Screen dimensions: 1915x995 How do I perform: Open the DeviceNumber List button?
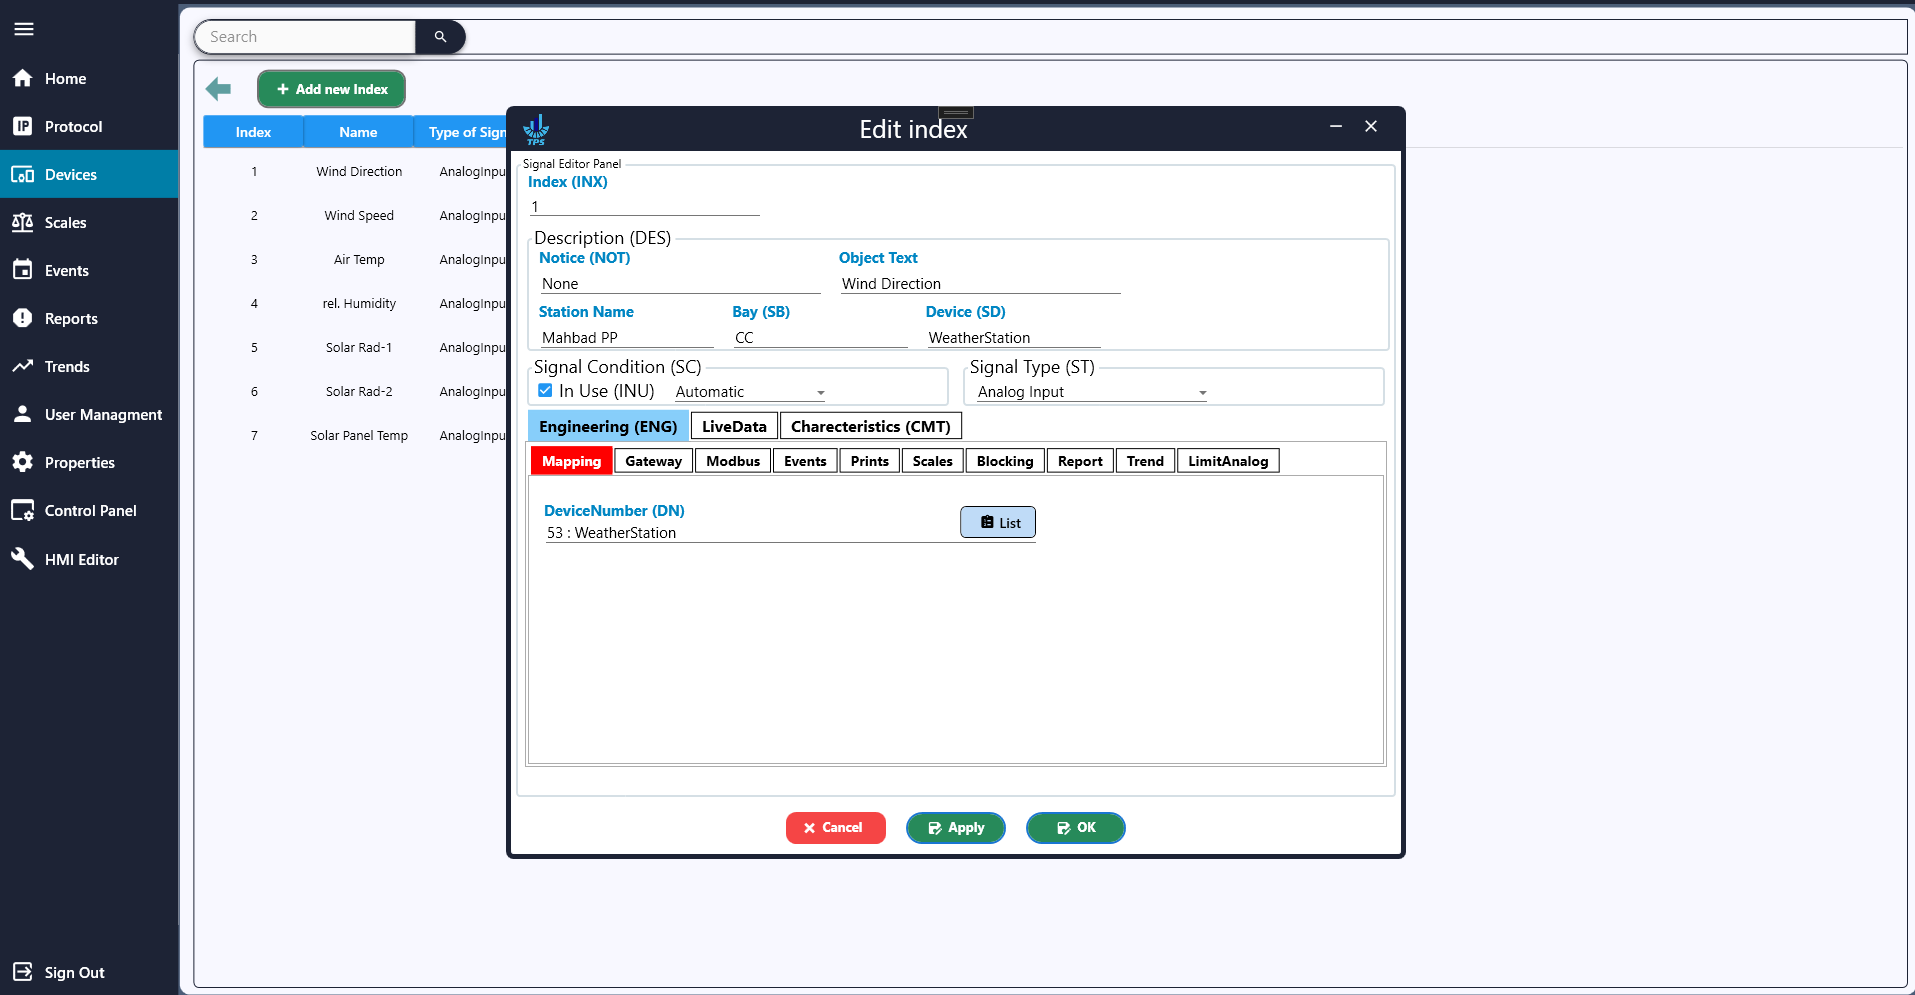(997, 522)
